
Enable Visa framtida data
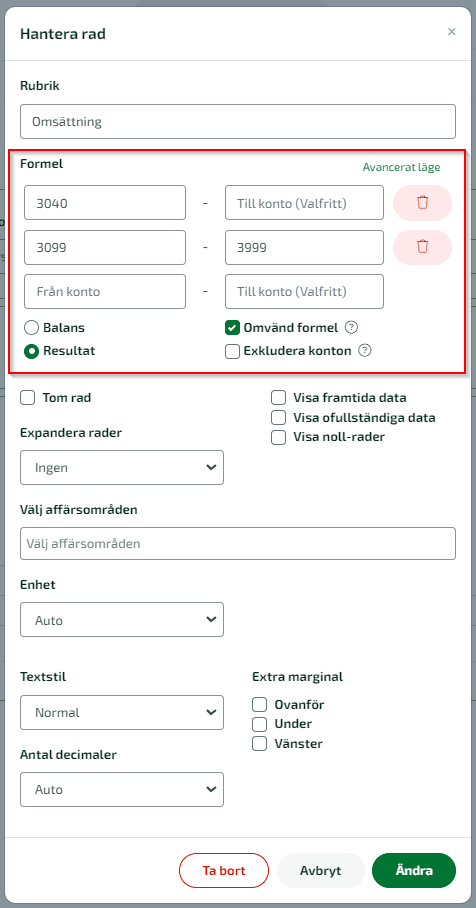(x=279, y=398)
